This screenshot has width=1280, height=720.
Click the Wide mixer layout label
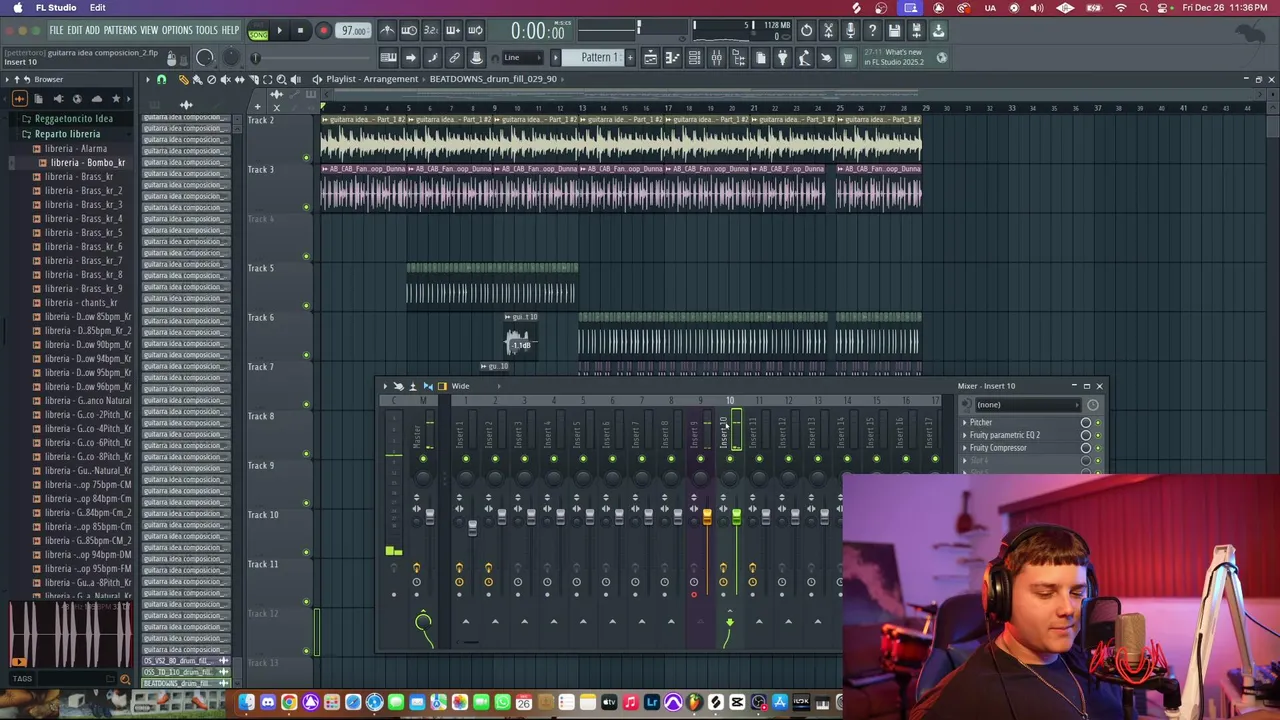pos(460,386)
